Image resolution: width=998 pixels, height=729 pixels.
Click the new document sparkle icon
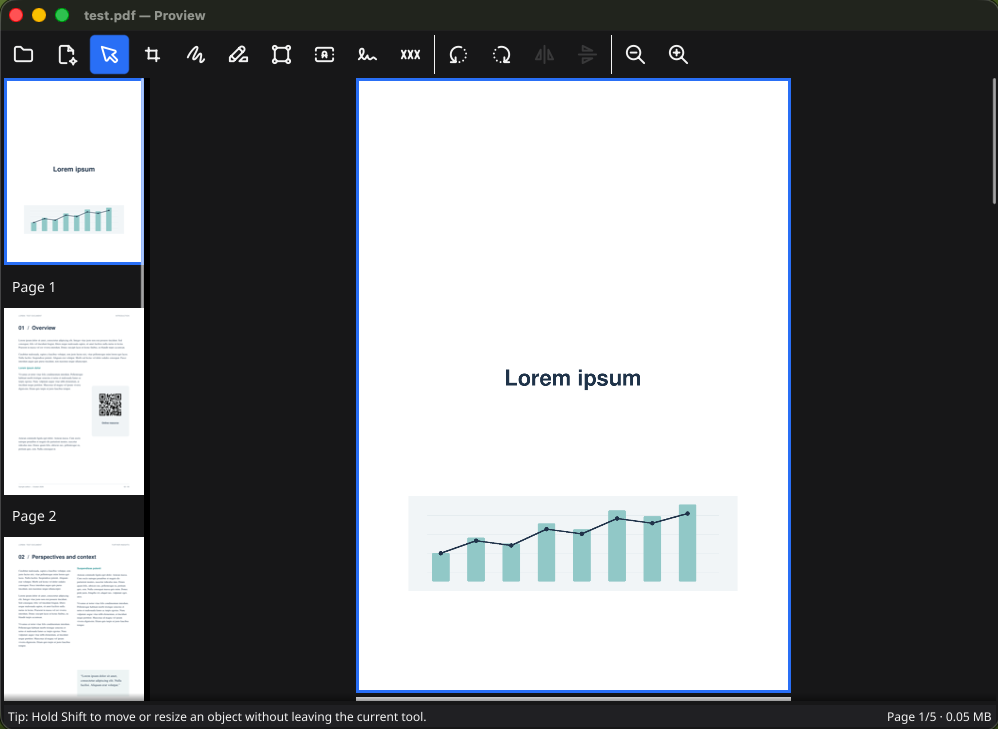click(x=67, y=55)
